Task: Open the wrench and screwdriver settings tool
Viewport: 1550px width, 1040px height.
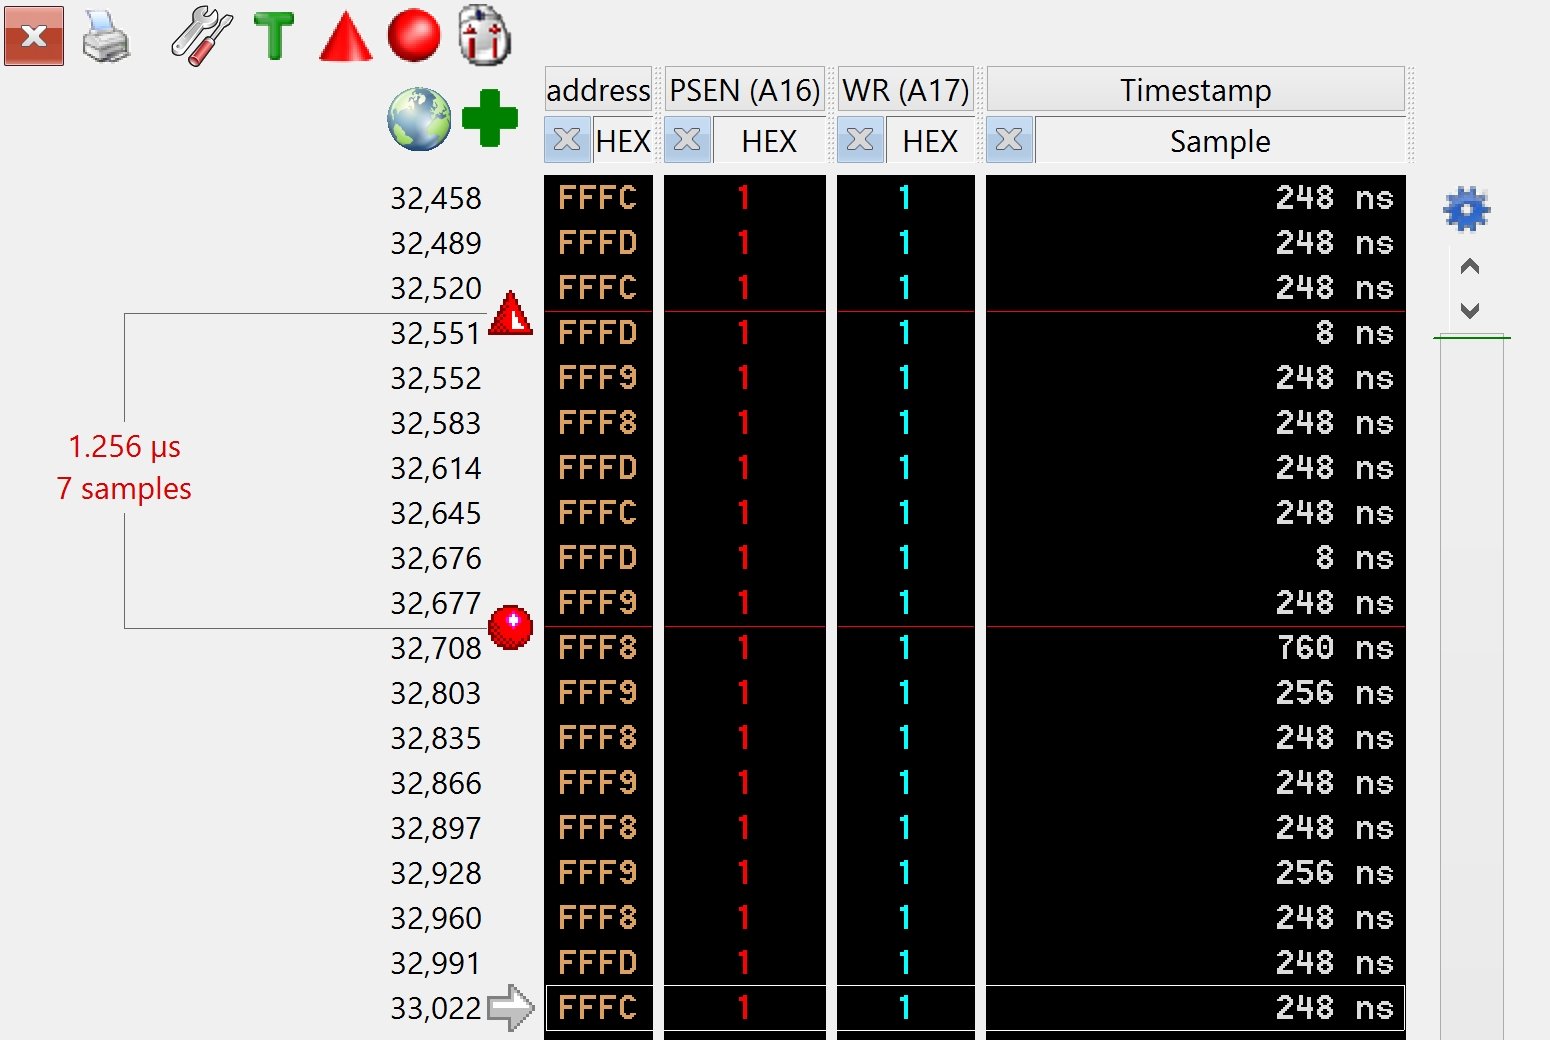Action: [202, 36]
